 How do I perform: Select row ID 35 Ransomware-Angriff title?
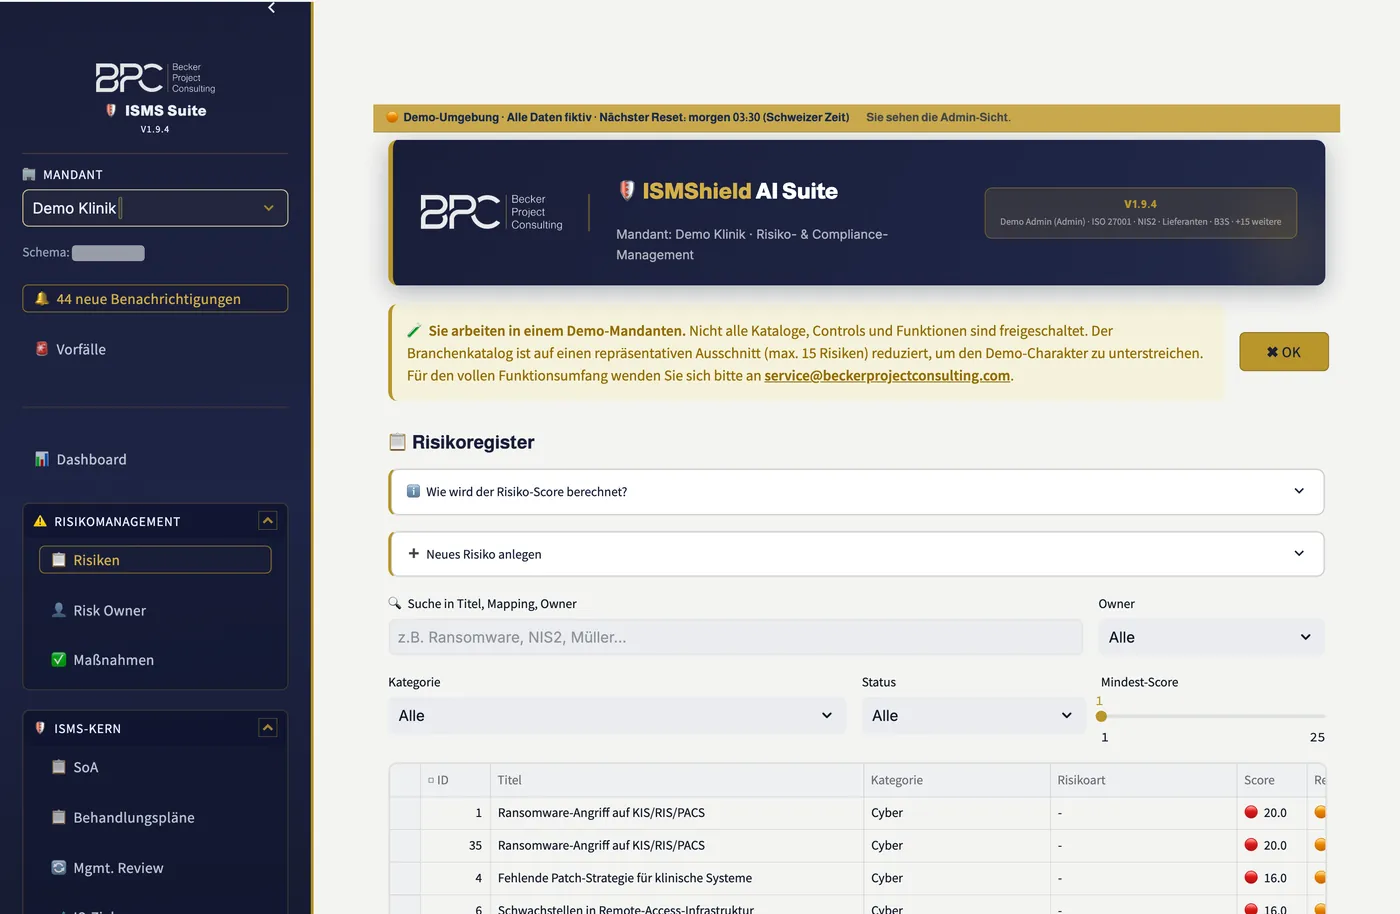(x=601, y=845)
